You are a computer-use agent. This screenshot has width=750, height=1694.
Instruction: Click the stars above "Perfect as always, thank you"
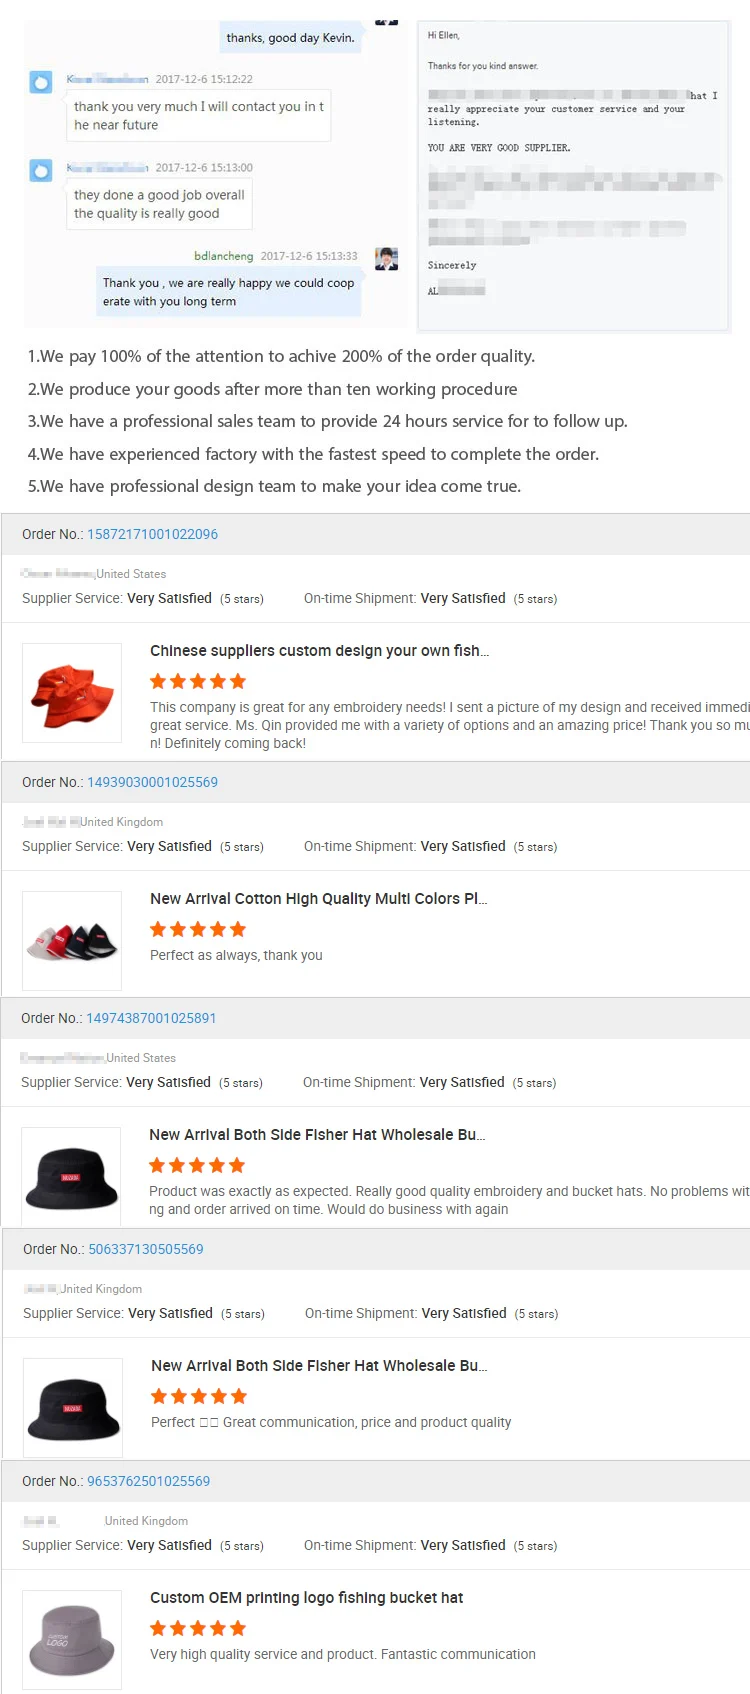198,930
